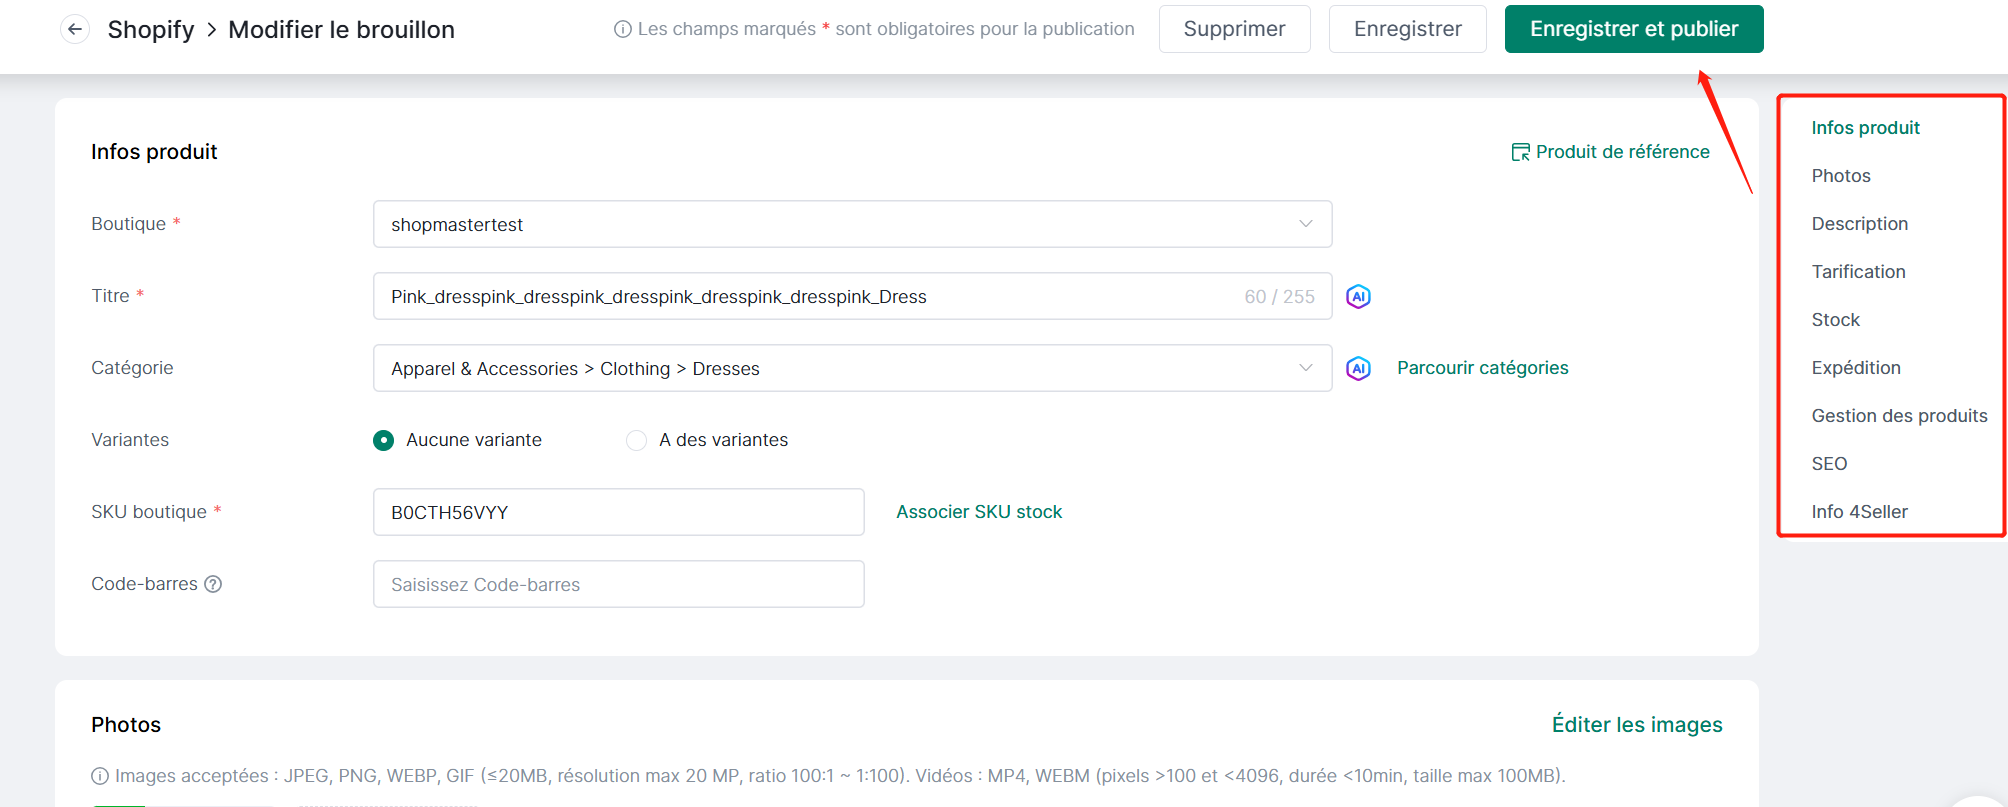
Task: Navigate to Stock in sidebar
Action: pyautogui.click(x=1835, y=320)
